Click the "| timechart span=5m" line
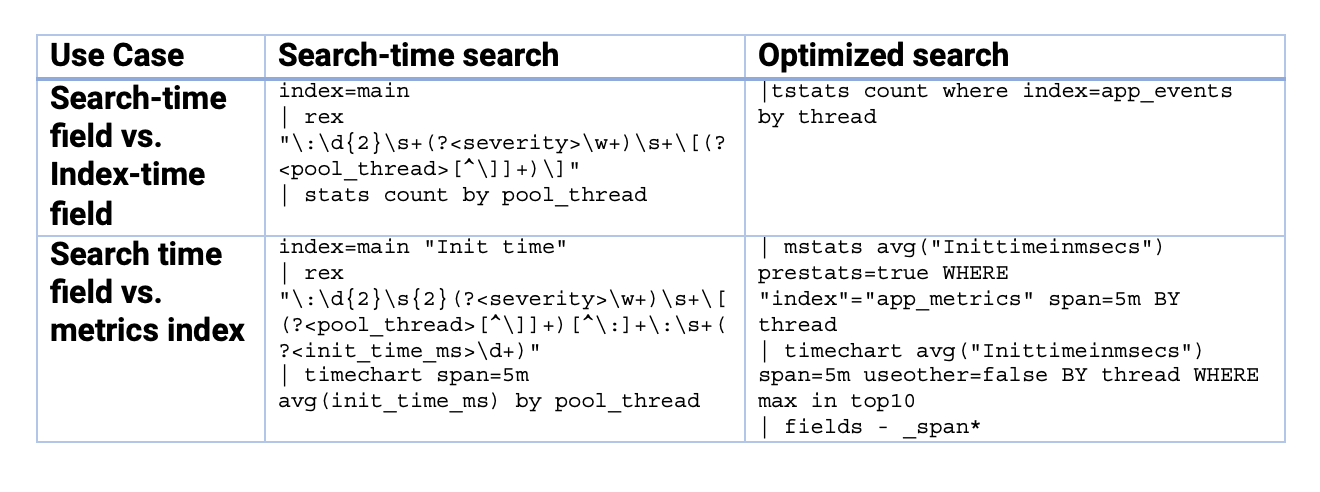 (404, 375)
